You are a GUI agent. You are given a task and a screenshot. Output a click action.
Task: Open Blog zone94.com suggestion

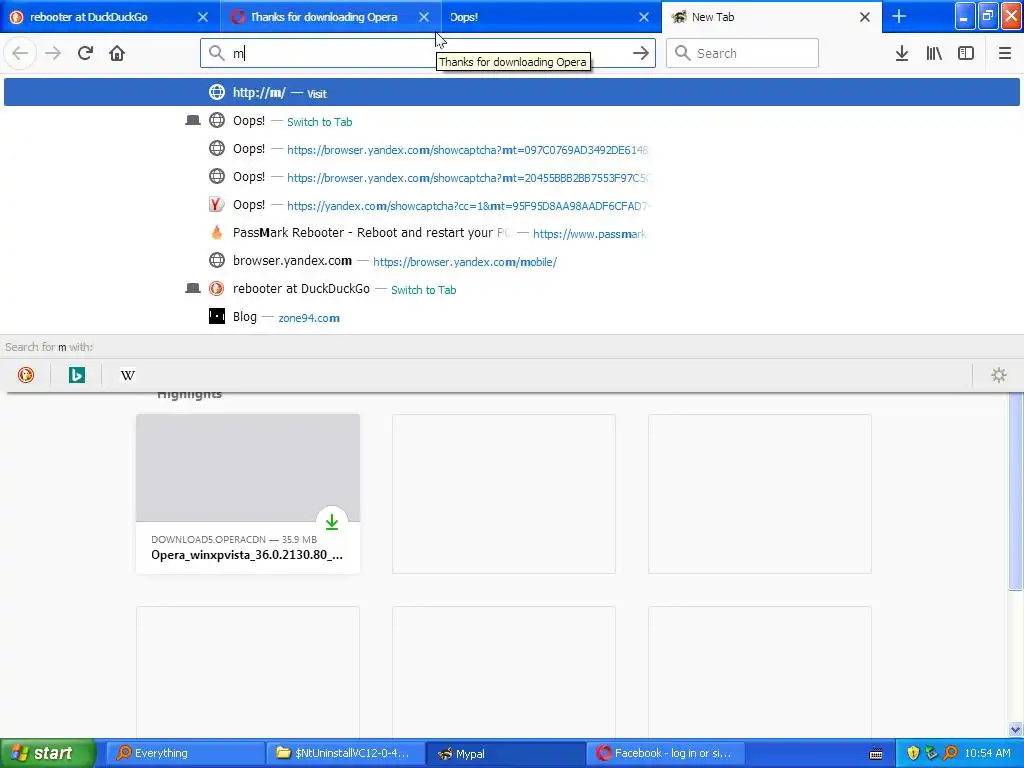[x=511, y=317]
